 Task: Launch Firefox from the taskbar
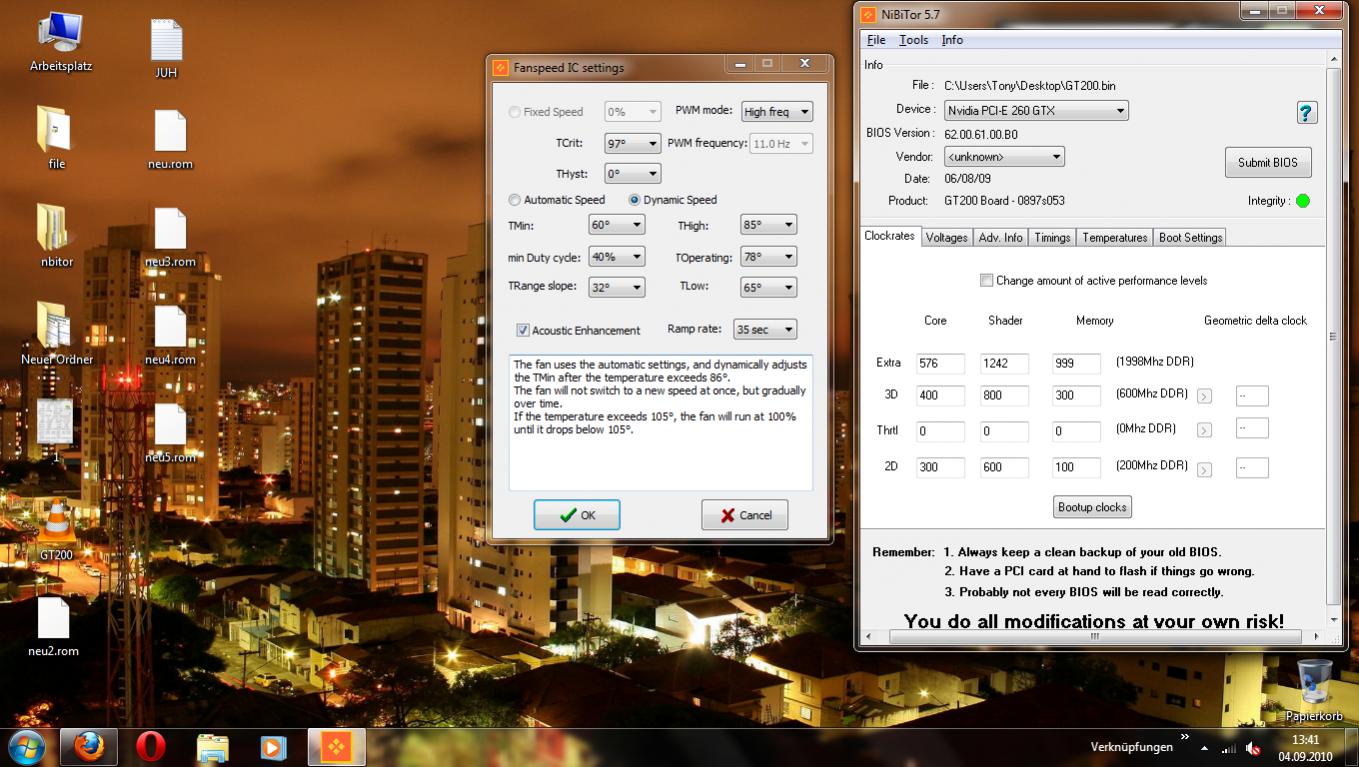(89, 747)
